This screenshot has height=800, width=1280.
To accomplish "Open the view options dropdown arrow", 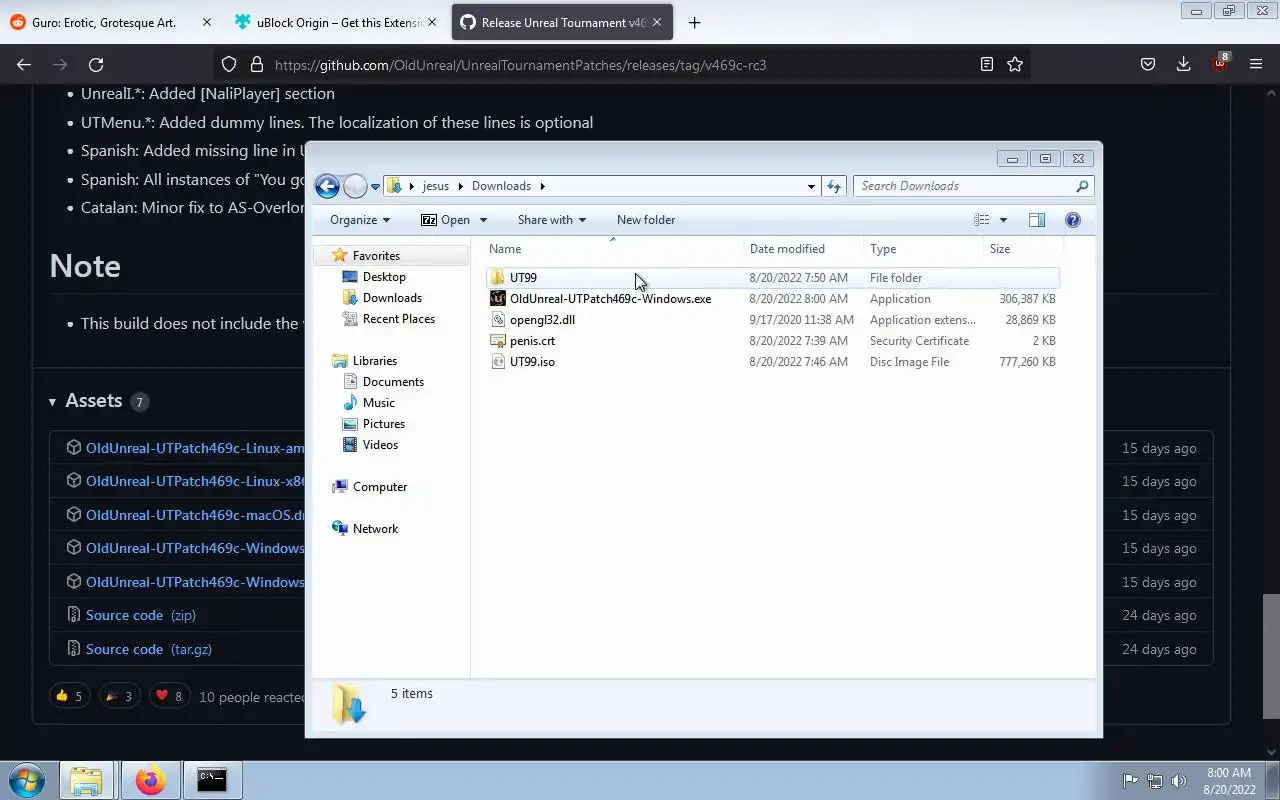I will click(1003, 220).
